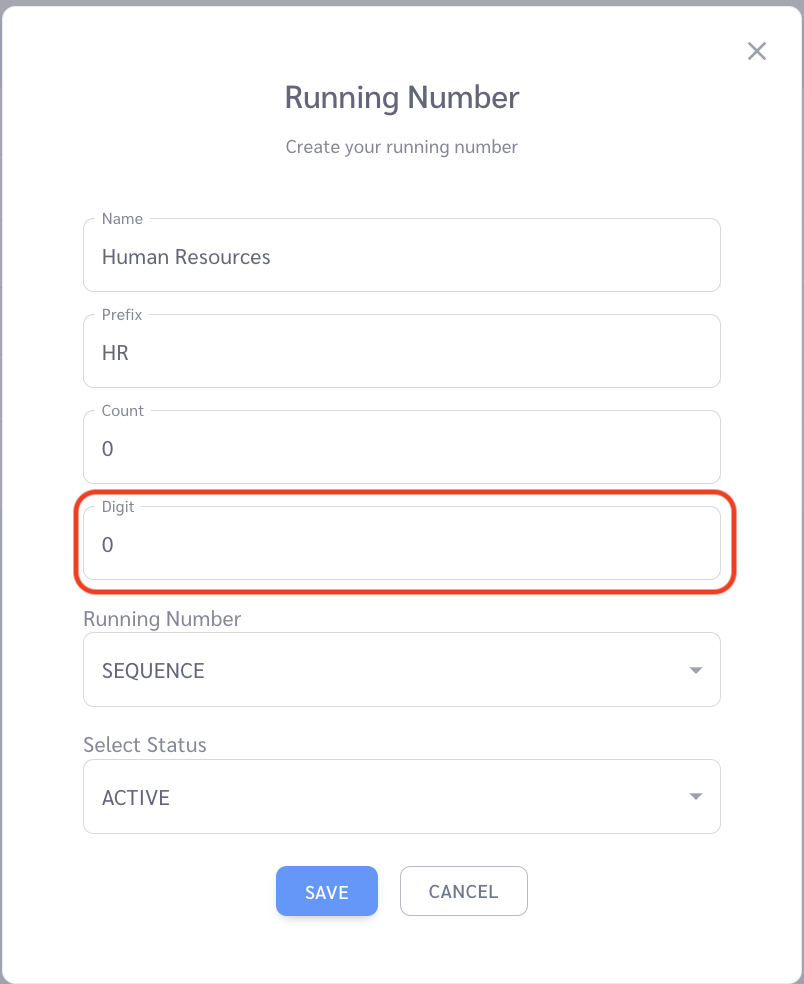Close the Running Number dialog with X

pos(757,51)
